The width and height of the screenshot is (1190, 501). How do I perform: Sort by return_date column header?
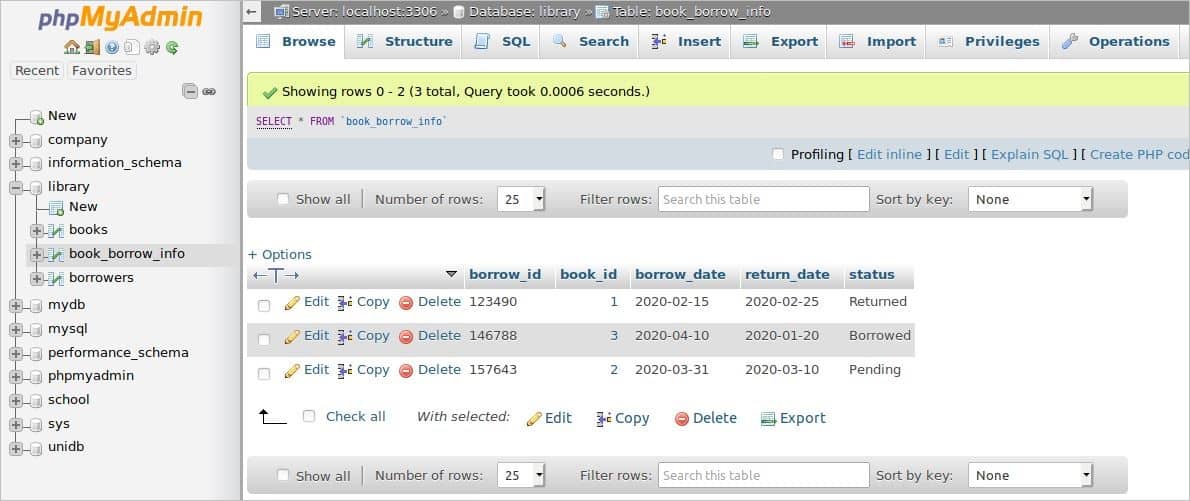pos(787,275)
